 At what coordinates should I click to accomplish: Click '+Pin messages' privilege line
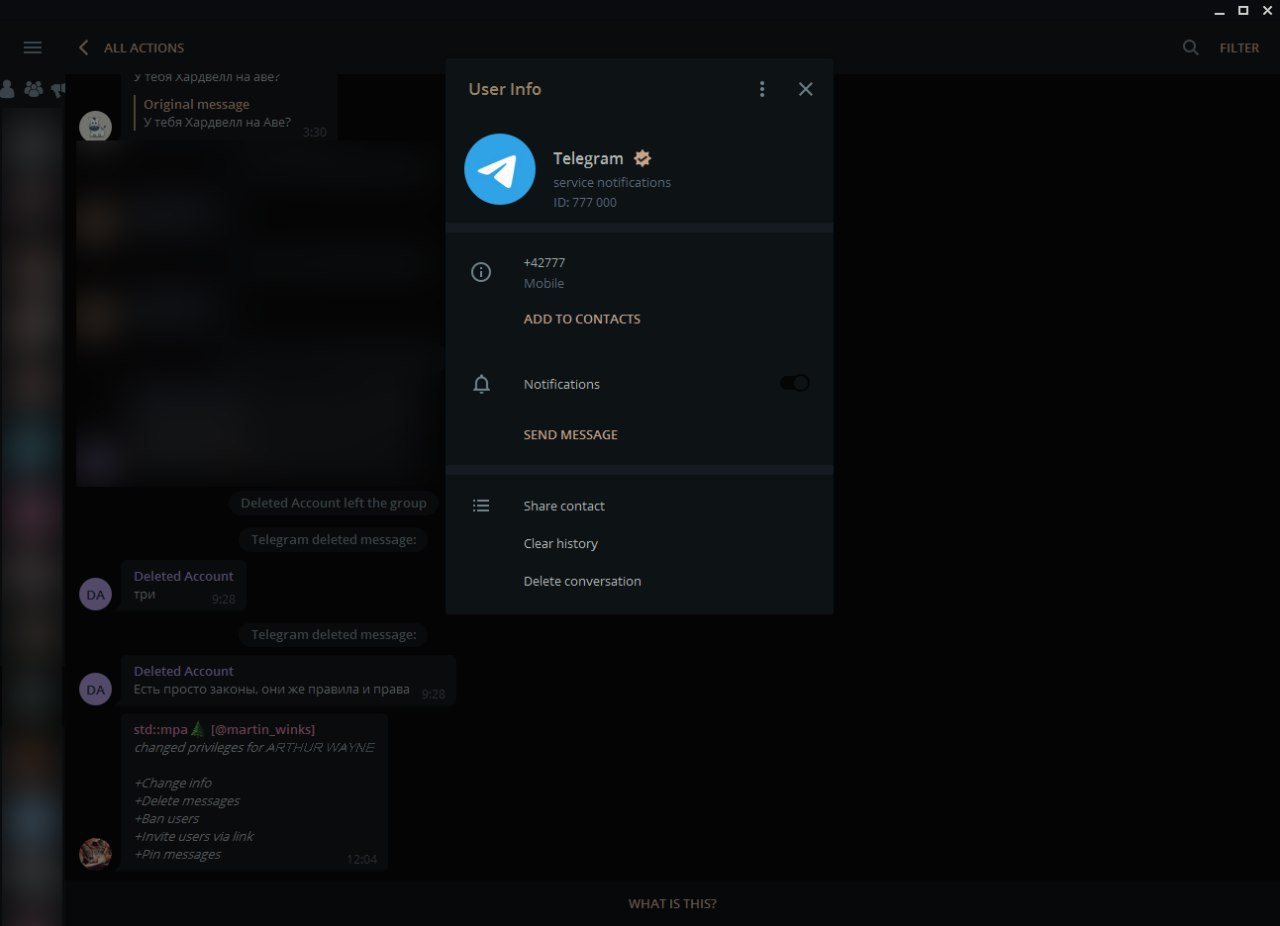[177, 854]
